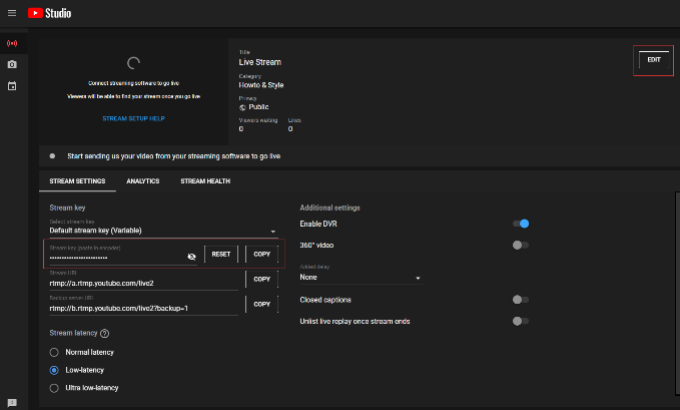Switch to the Analytics tab

coord(142,181)
